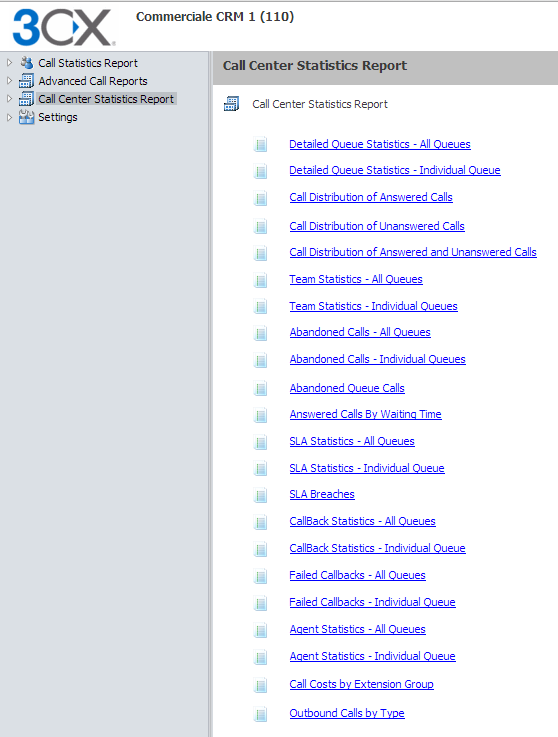Click report icon beside Detailed Queue Statistics - All Queues
The image size is (558, 737).
[260, 144]
